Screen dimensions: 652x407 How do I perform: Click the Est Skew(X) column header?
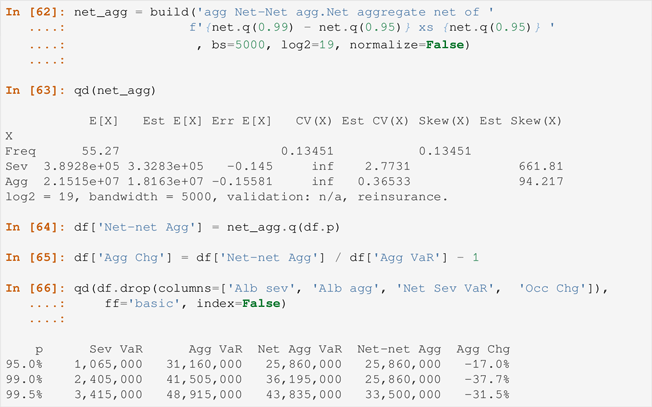521,121
